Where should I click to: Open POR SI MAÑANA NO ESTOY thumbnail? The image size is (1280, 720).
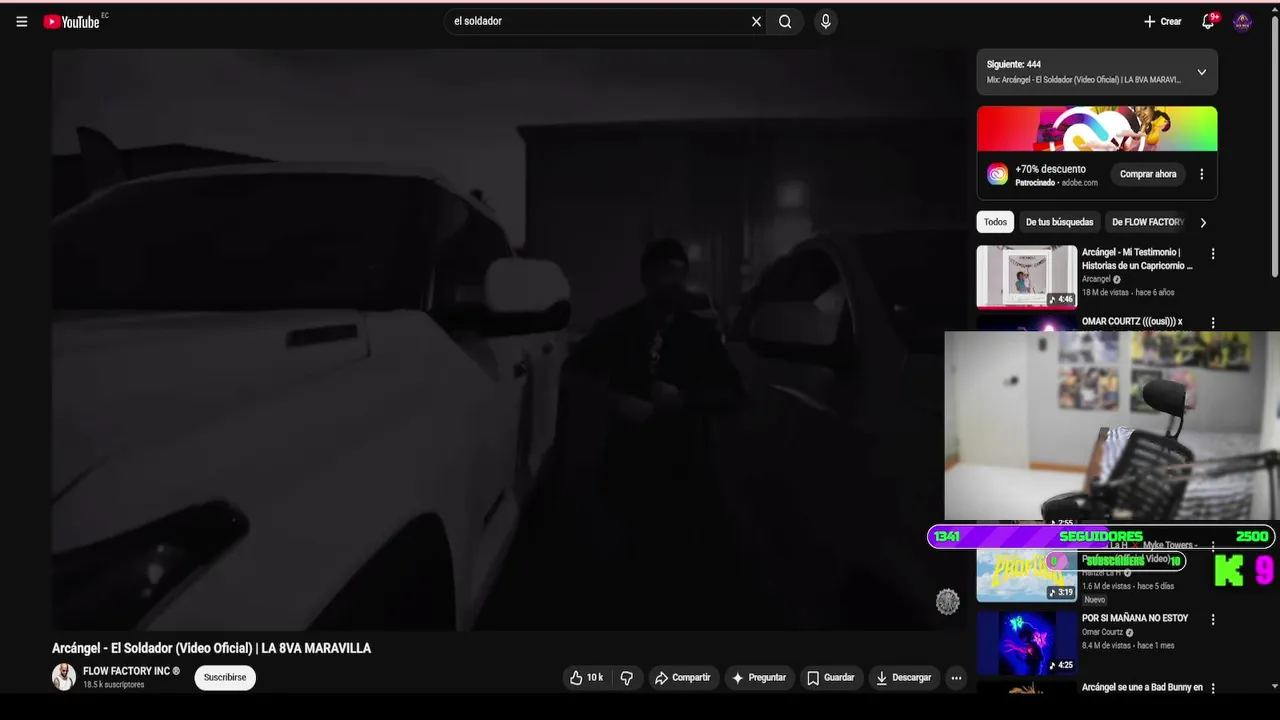tap(1027, 642)
